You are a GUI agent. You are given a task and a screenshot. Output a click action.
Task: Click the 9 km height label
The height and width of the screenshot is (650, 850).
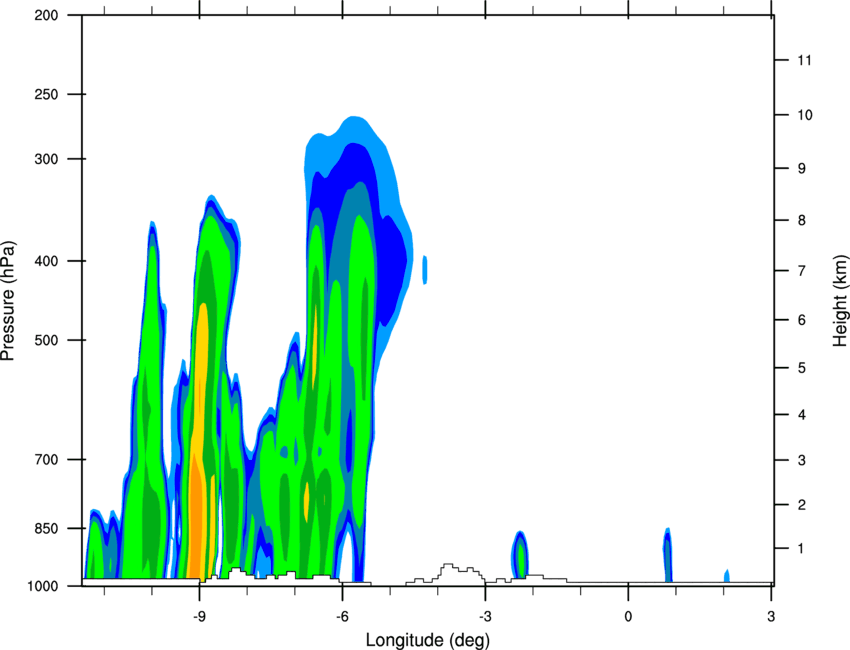pos(801,169)
